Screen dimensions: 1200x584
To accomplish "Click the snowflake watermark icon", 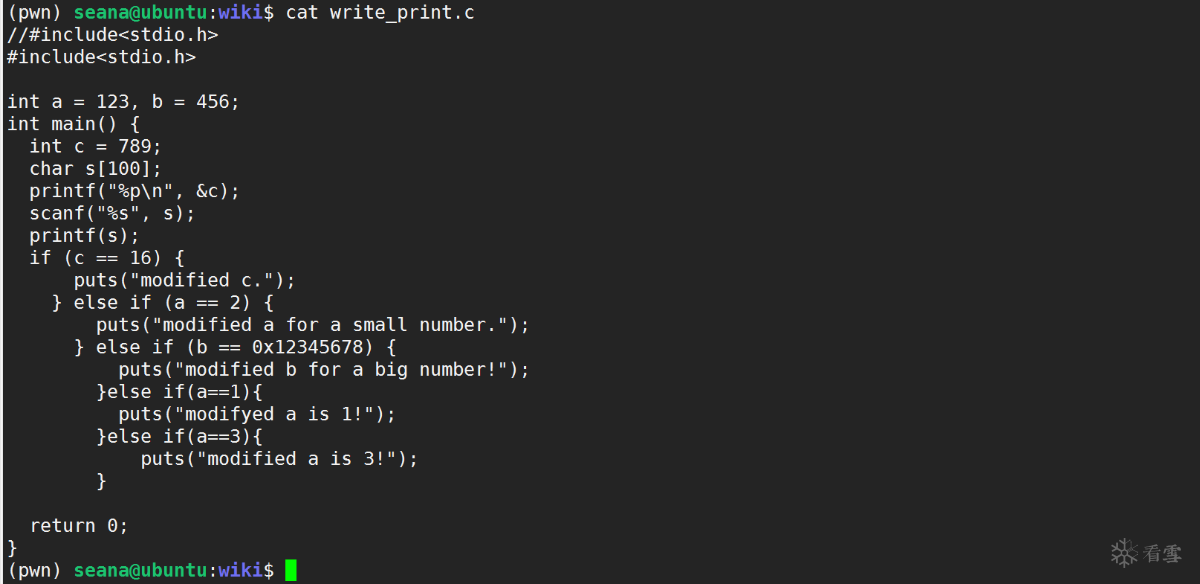I will pos(1125,552).
